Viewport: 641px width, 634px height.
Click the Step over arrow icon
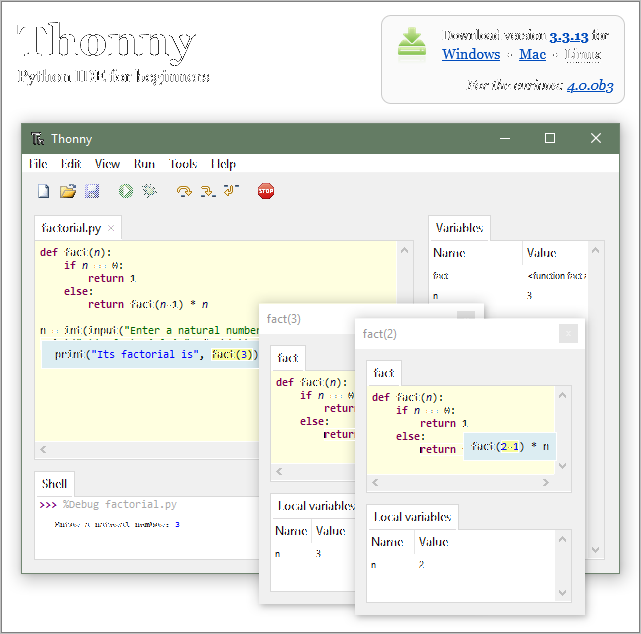[x=184, y=191]
